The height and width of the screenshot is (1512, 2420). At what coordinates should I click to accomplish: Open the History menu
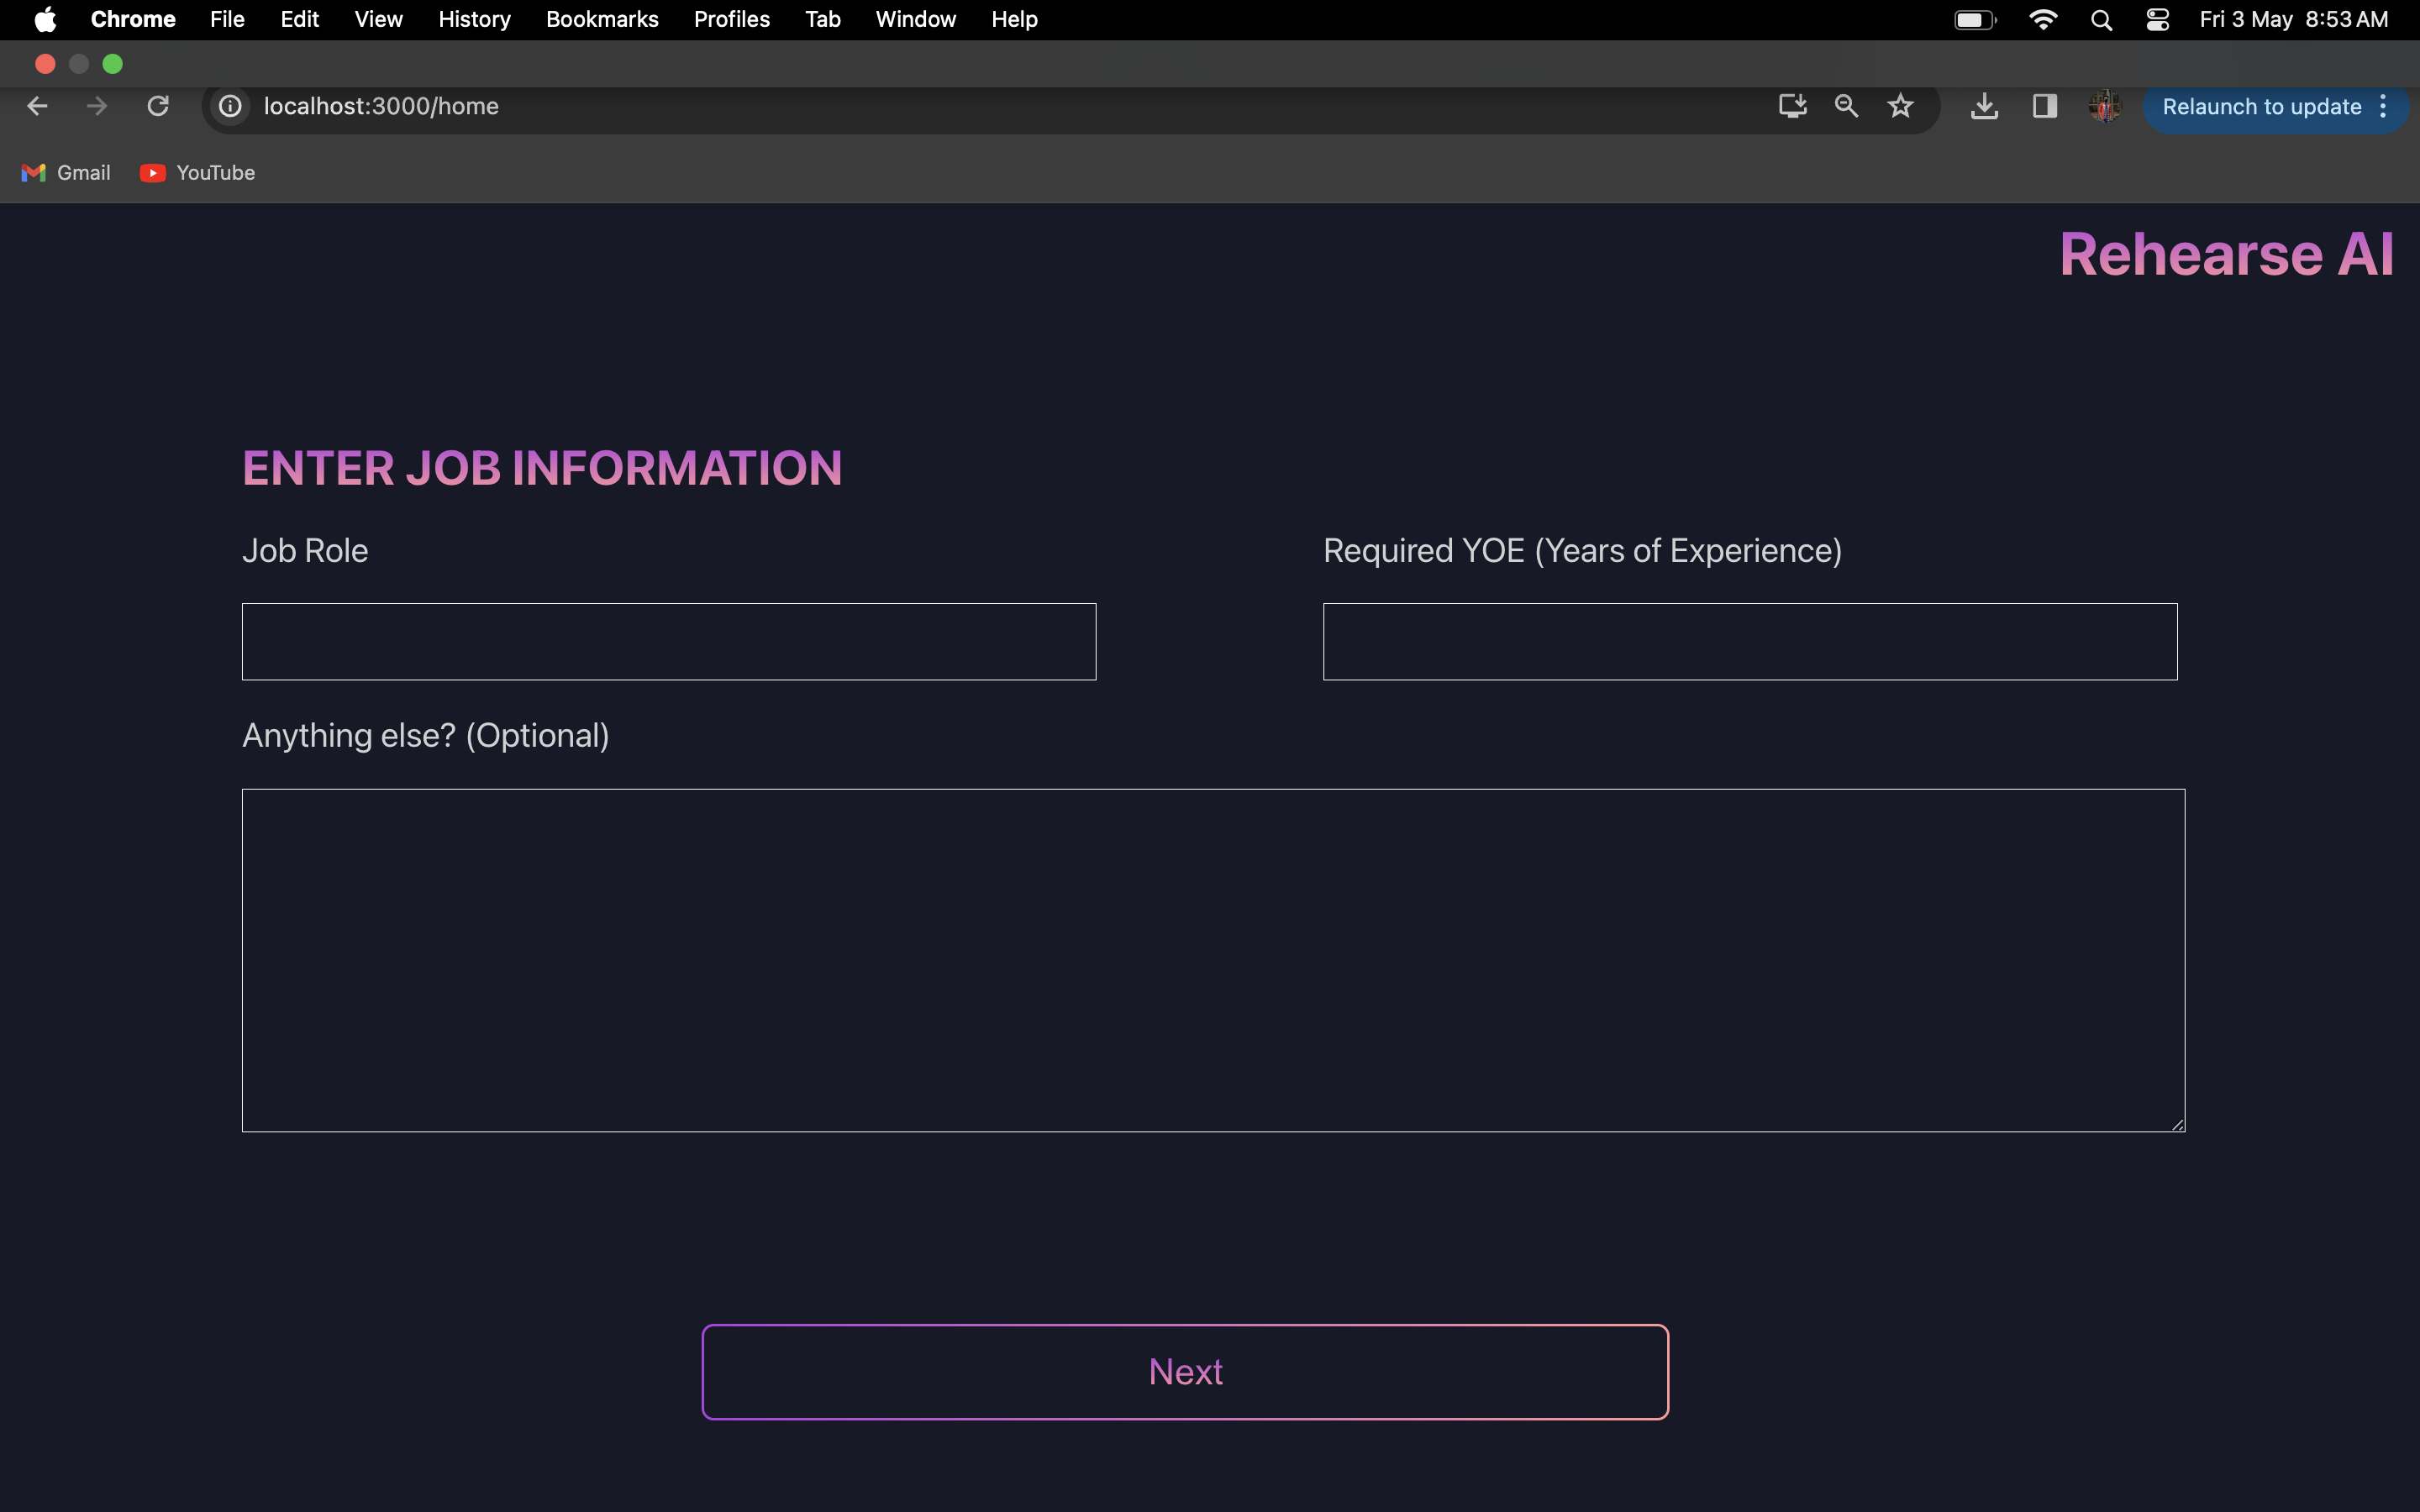click(x=474, y=20)
